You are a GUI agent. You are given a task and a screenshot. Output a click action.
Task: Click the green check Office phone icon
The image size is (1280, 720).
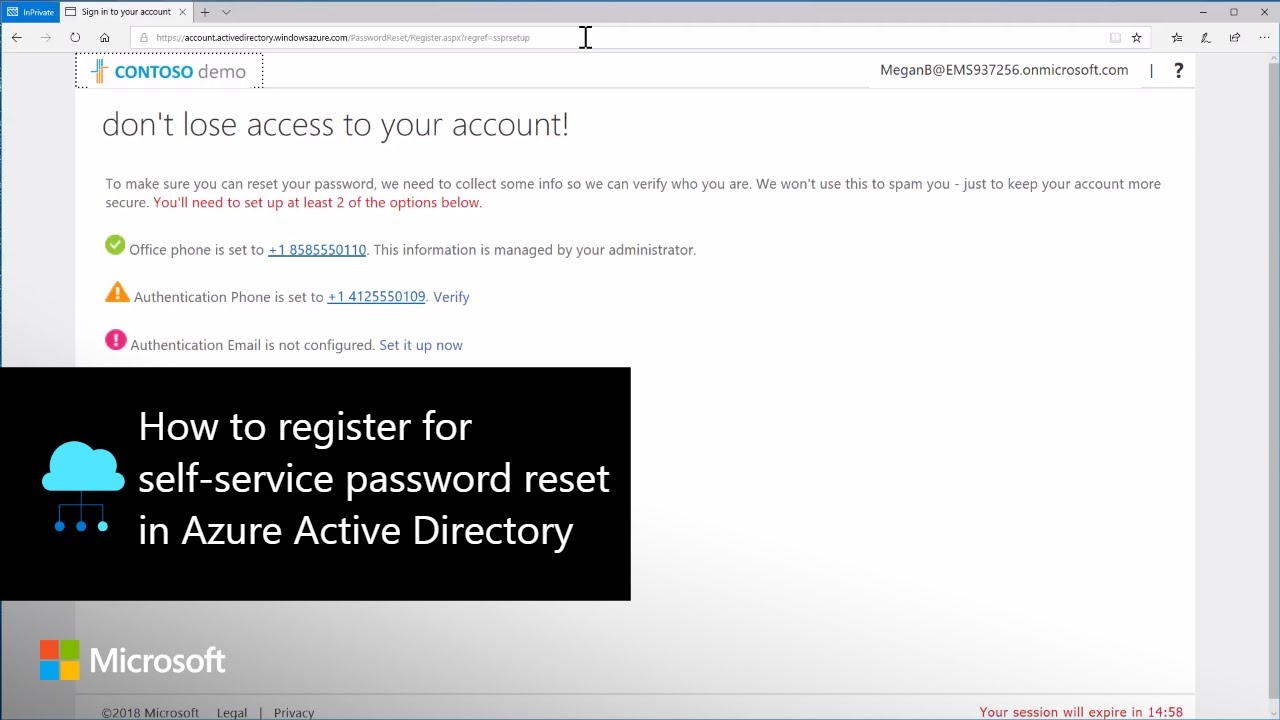[115, 245]
